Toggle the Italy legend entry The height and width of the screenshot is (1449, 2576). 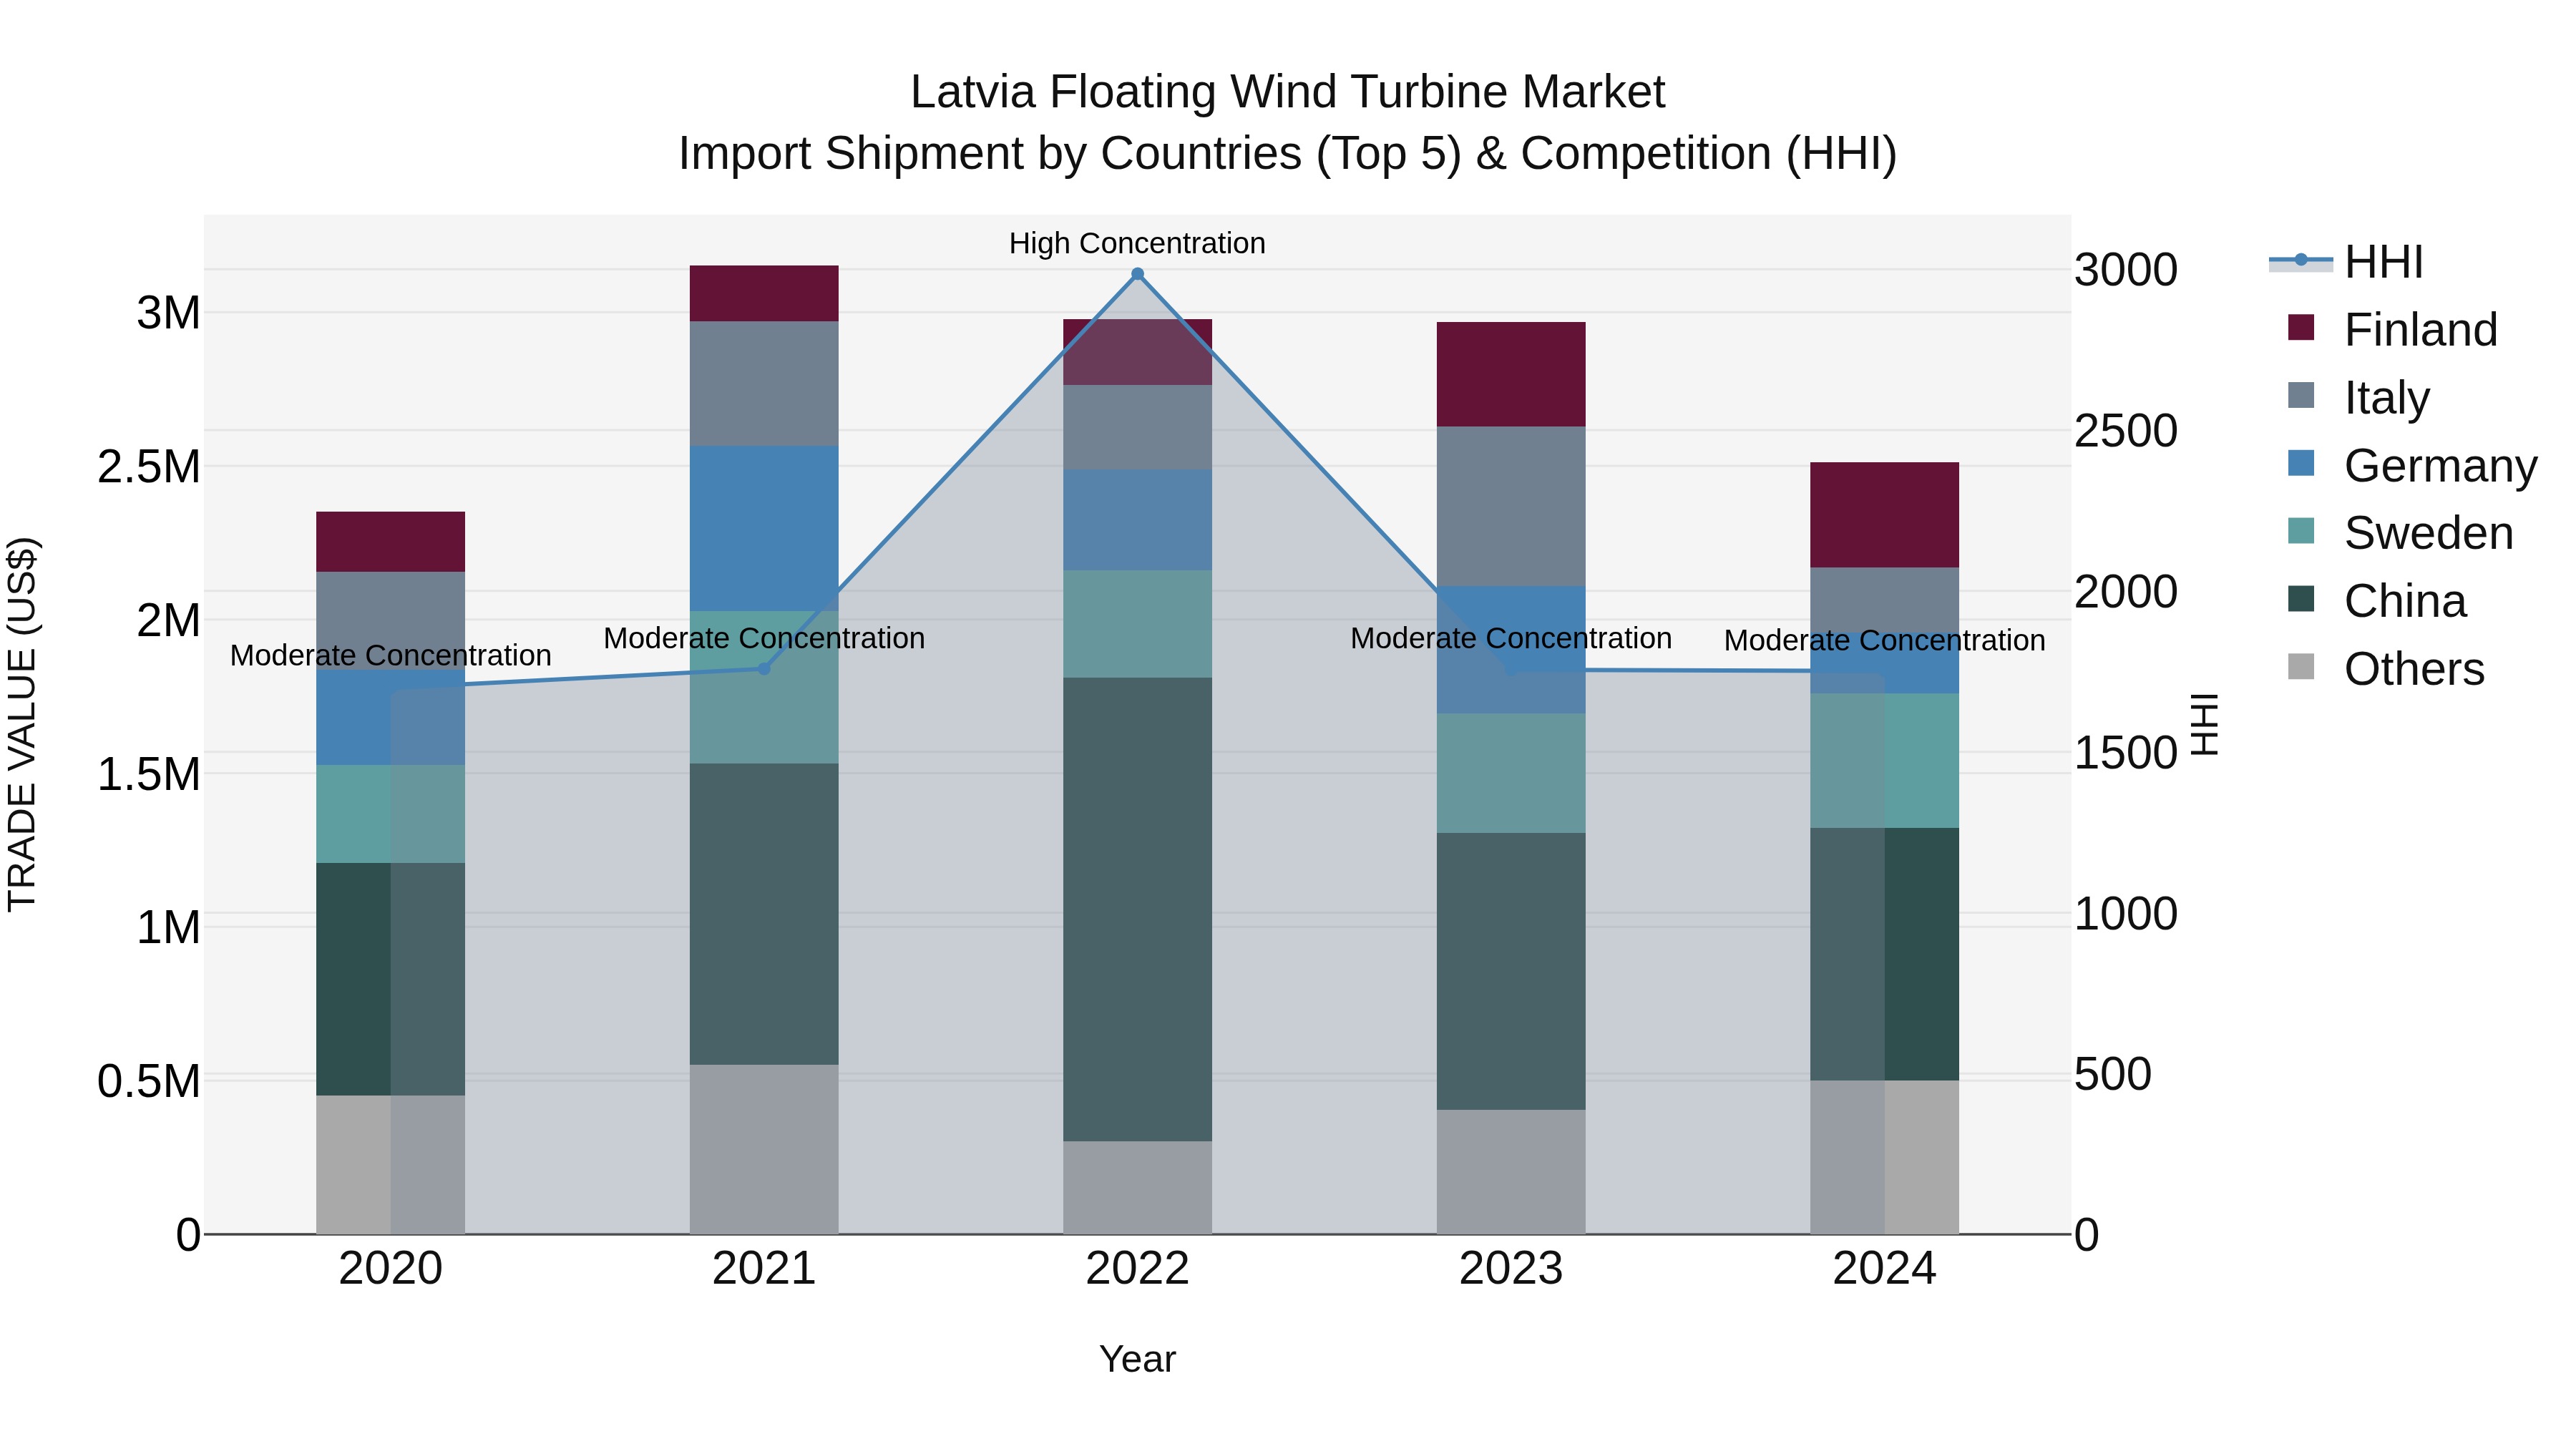click(x=2358, y=398)
